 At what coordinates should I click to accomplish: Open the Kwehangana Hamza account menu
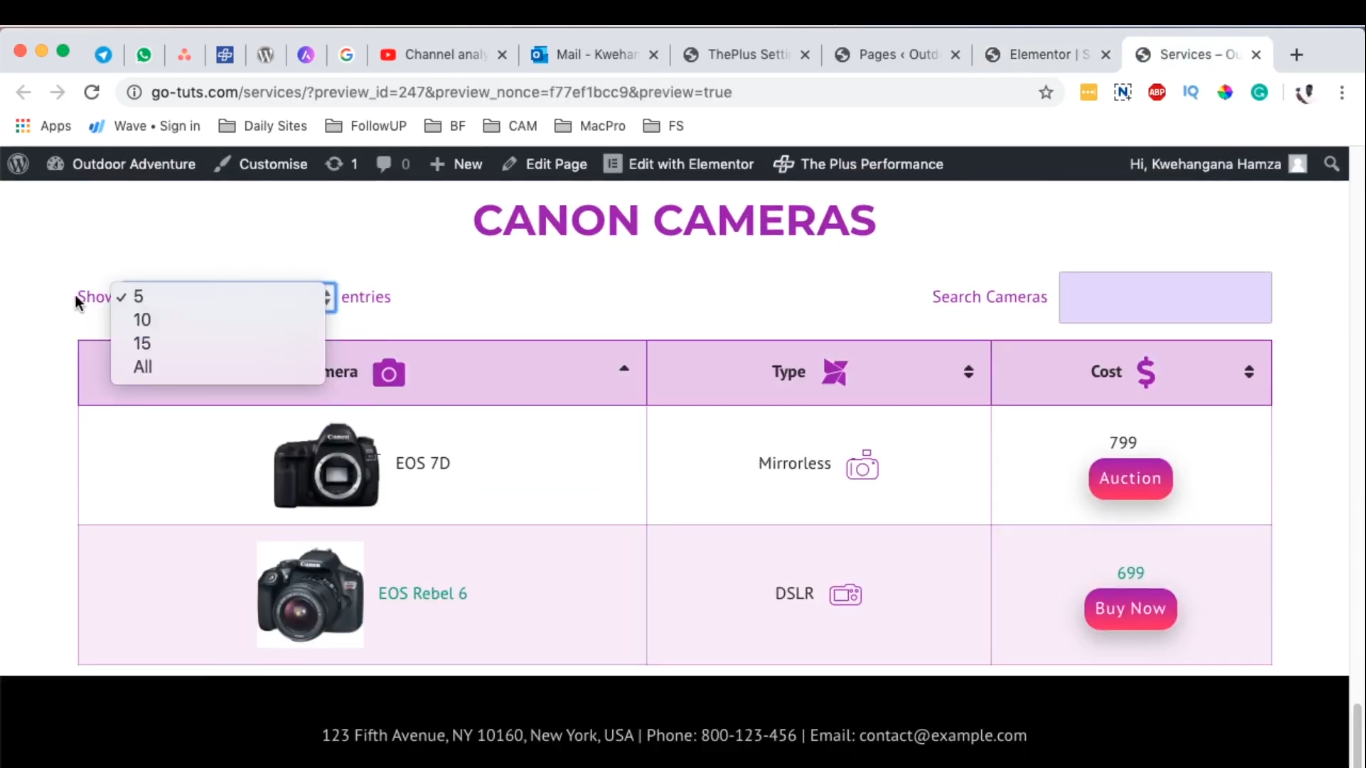coord(1218,164)
